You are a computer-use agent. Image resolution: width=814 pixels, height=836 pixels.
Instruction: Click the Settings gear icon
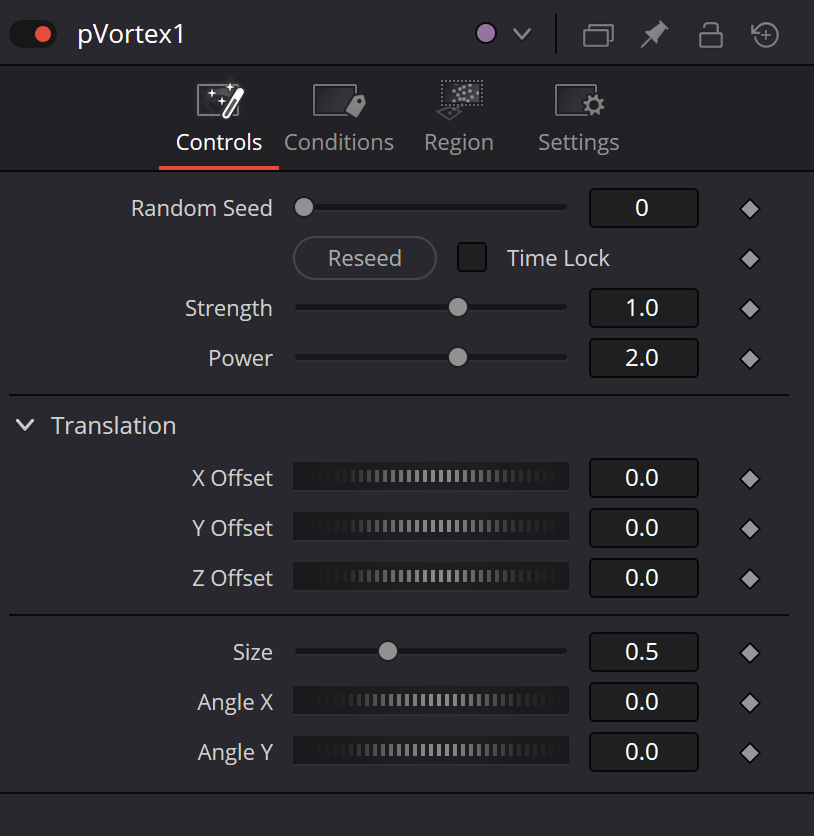click(579, 100)
